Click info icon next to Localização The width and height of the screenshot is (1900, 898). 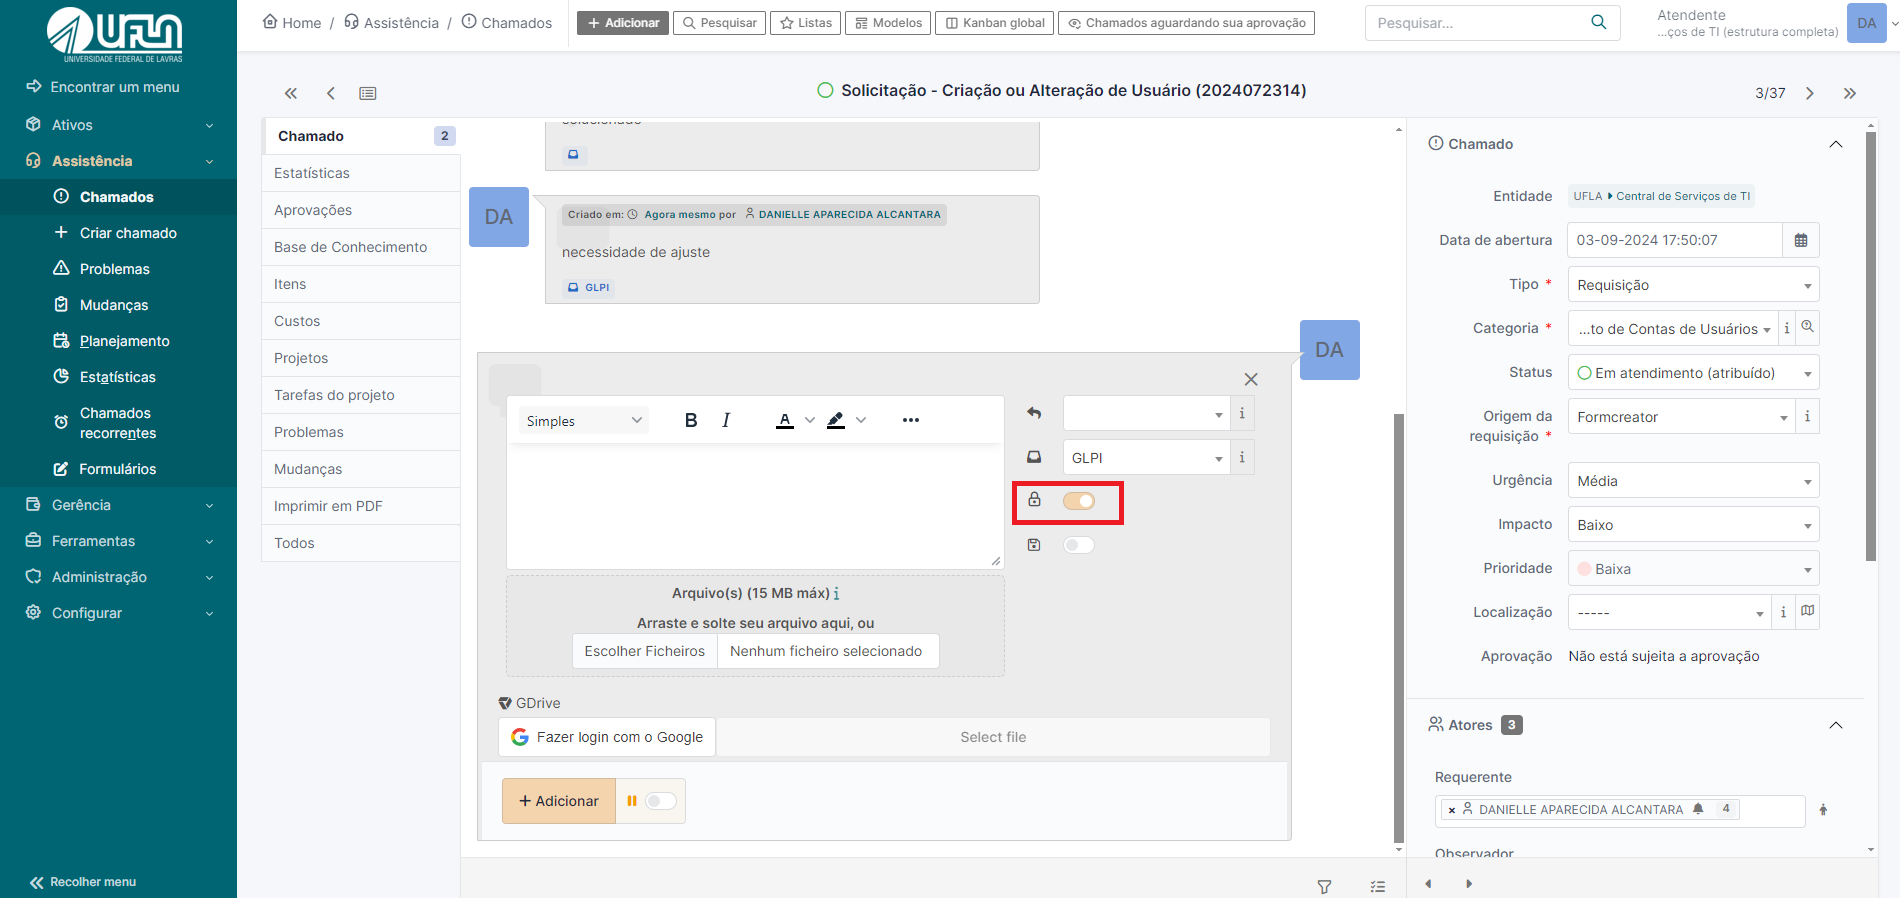1783,612
